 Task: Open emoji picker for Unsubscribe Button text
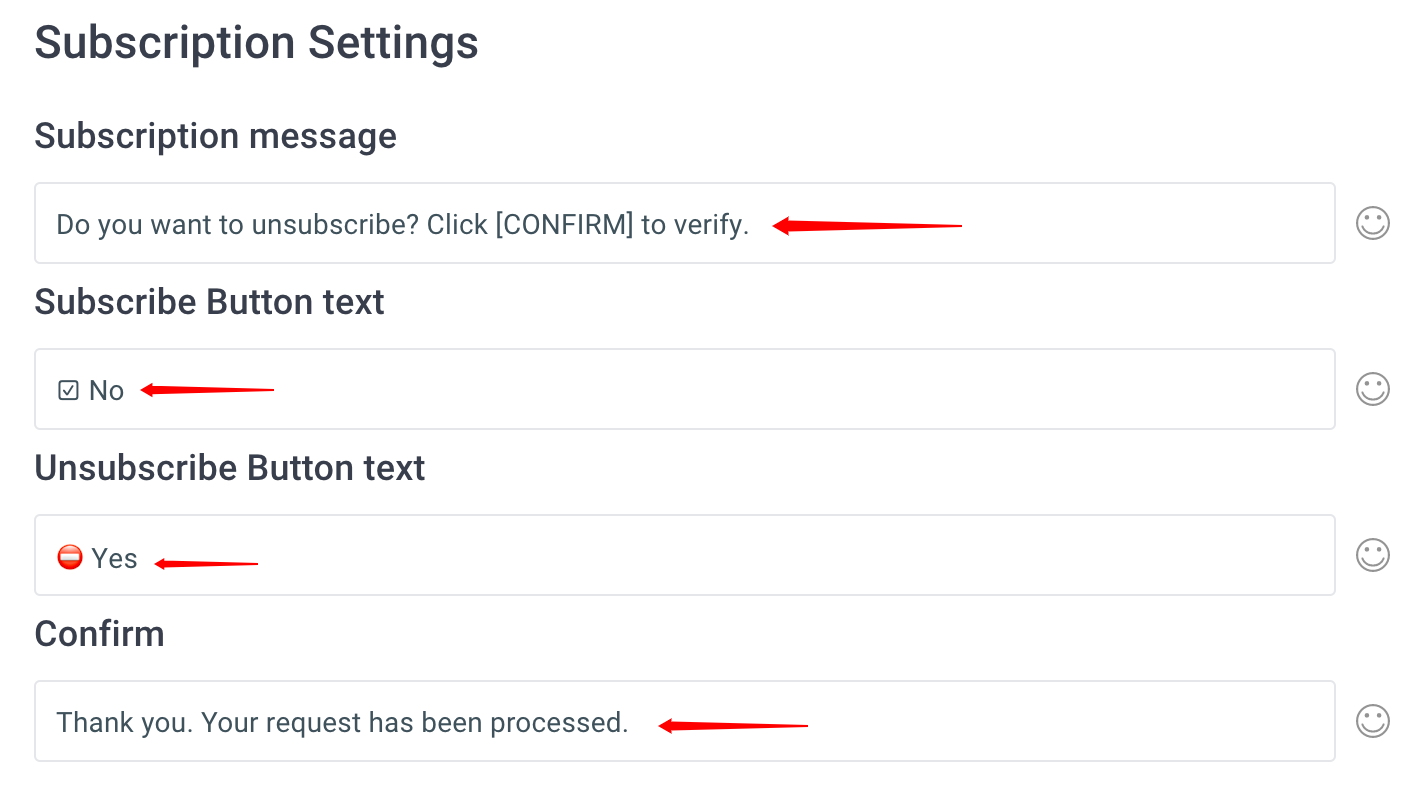(1372, 555)
